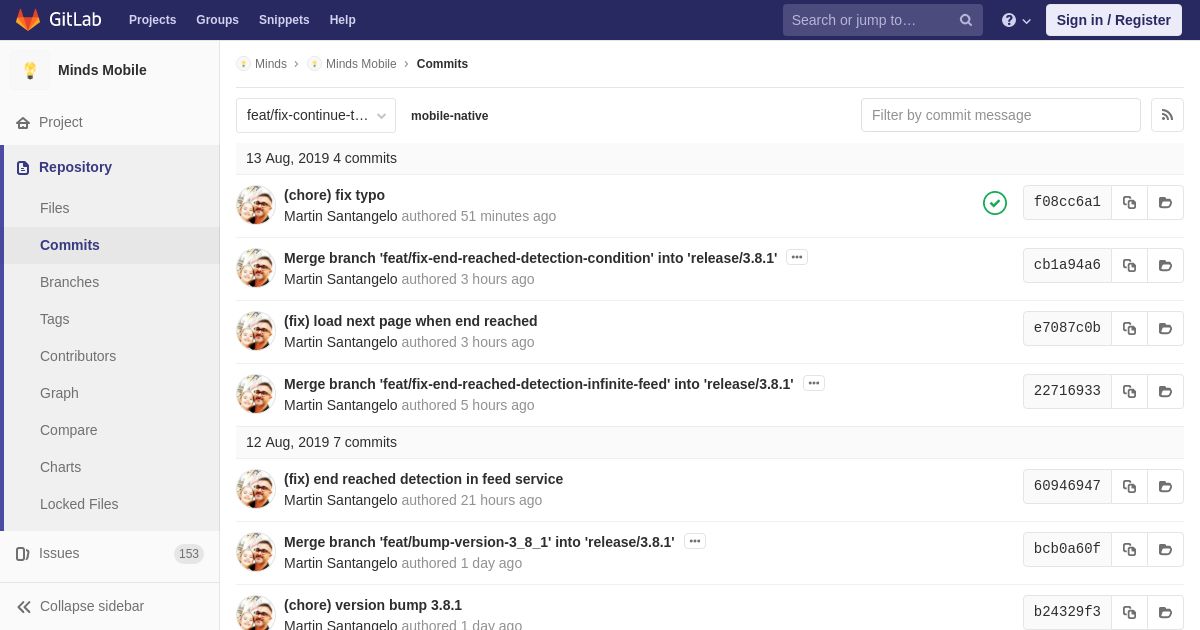Open commit hash link f08cc6a1
This screenshot has height=630, width=1200.
(1067, 202)
